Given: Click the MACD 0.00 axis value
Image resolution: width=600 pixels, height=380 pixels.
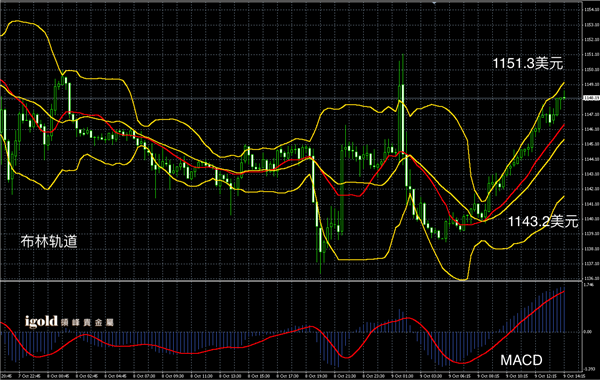Looking at the screenshot, I should (588, 332).
